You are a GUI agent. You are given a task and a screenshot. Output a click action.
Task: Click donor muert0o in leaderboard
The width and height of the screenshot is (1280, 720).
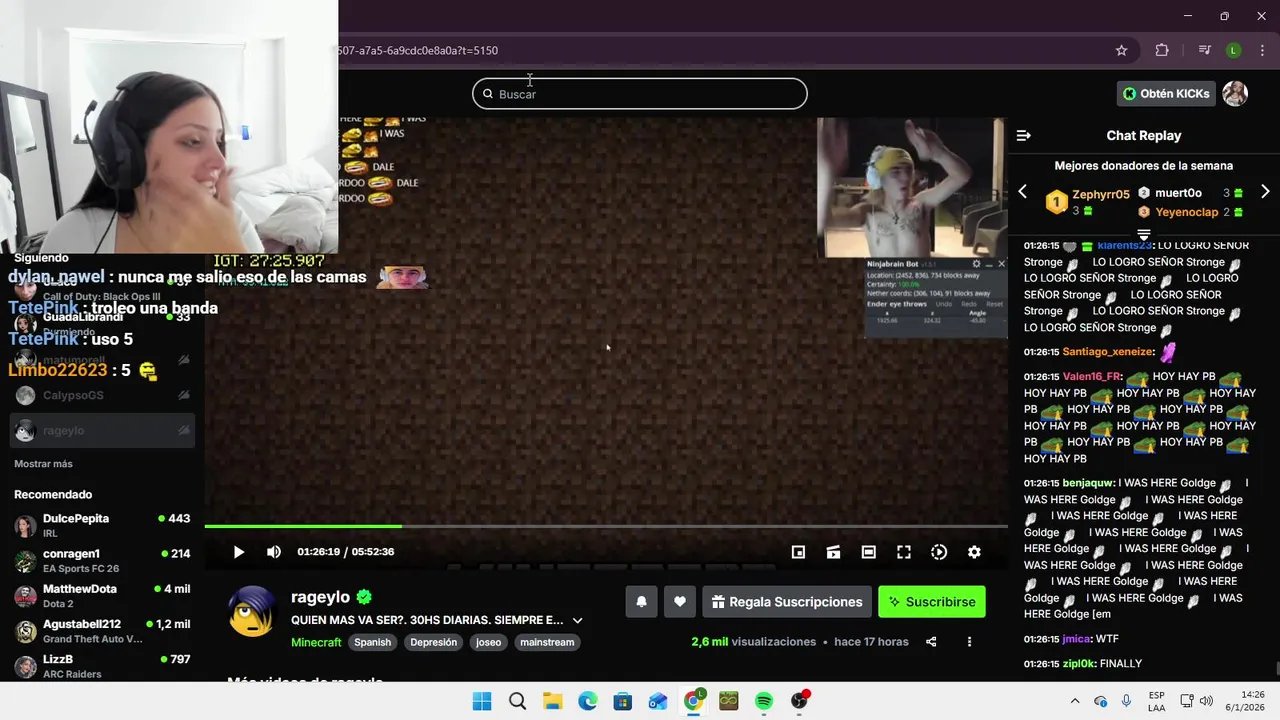[x=1178, y=193]
